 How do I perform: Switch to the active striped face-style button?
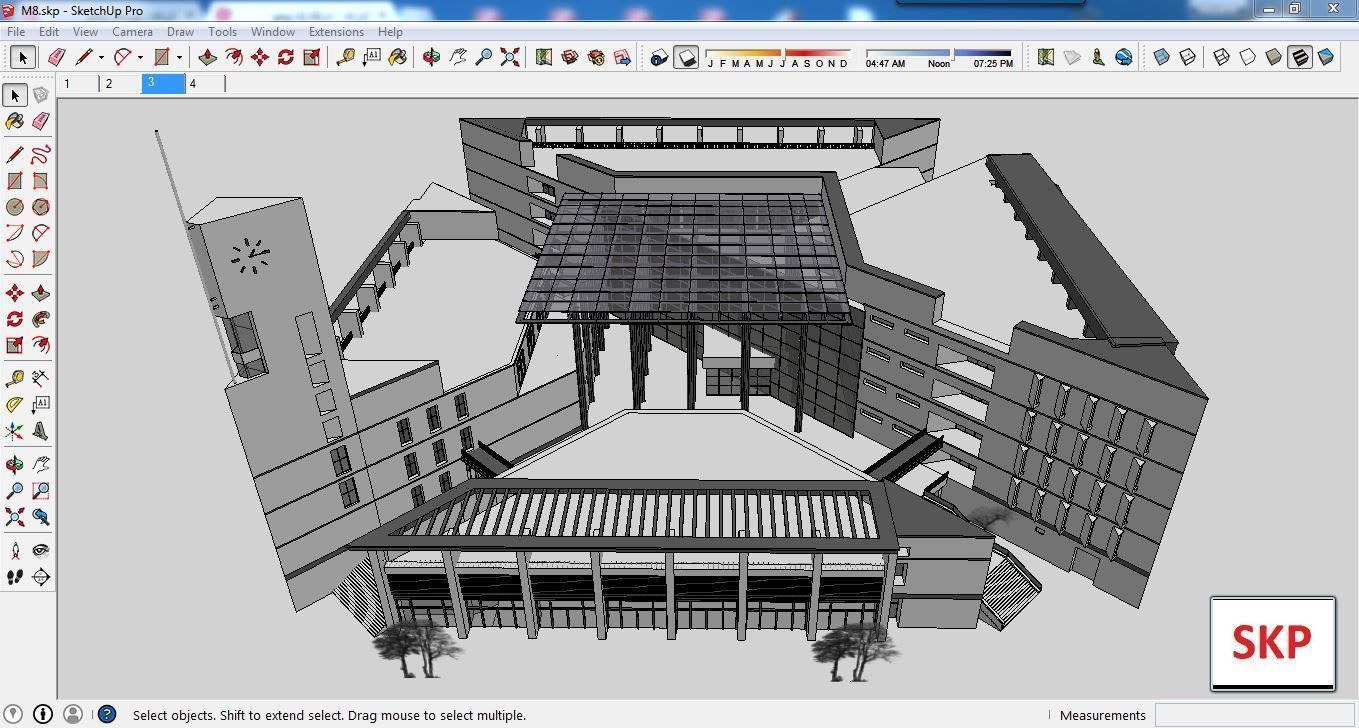1299,57
